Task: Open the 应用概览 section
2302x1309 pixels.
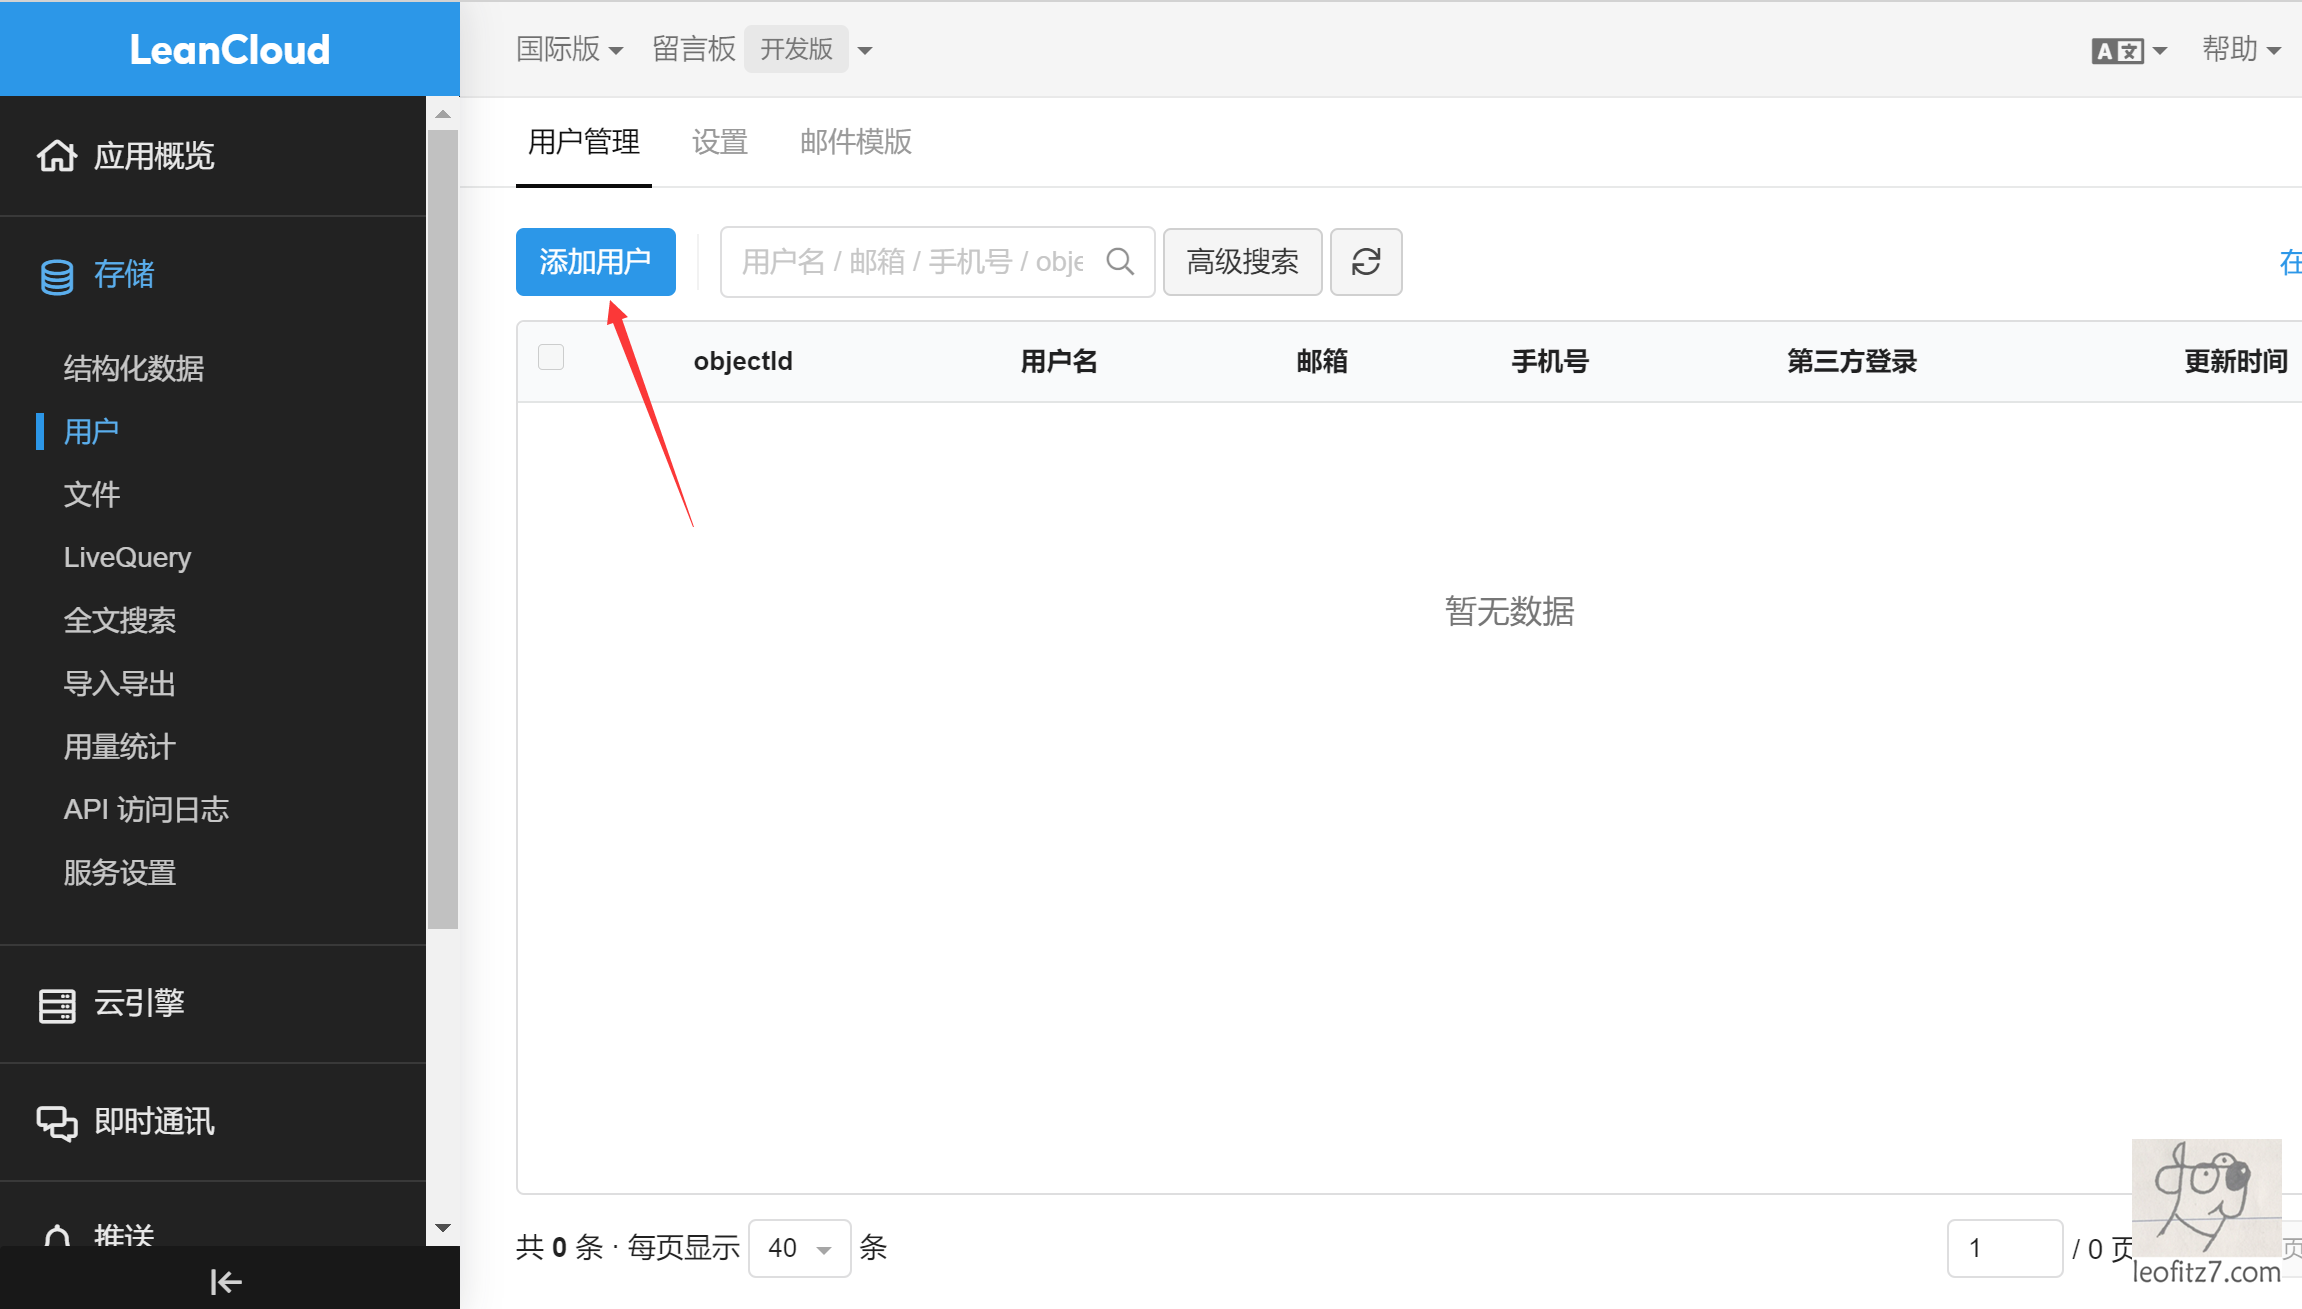Action: (154, 156)
